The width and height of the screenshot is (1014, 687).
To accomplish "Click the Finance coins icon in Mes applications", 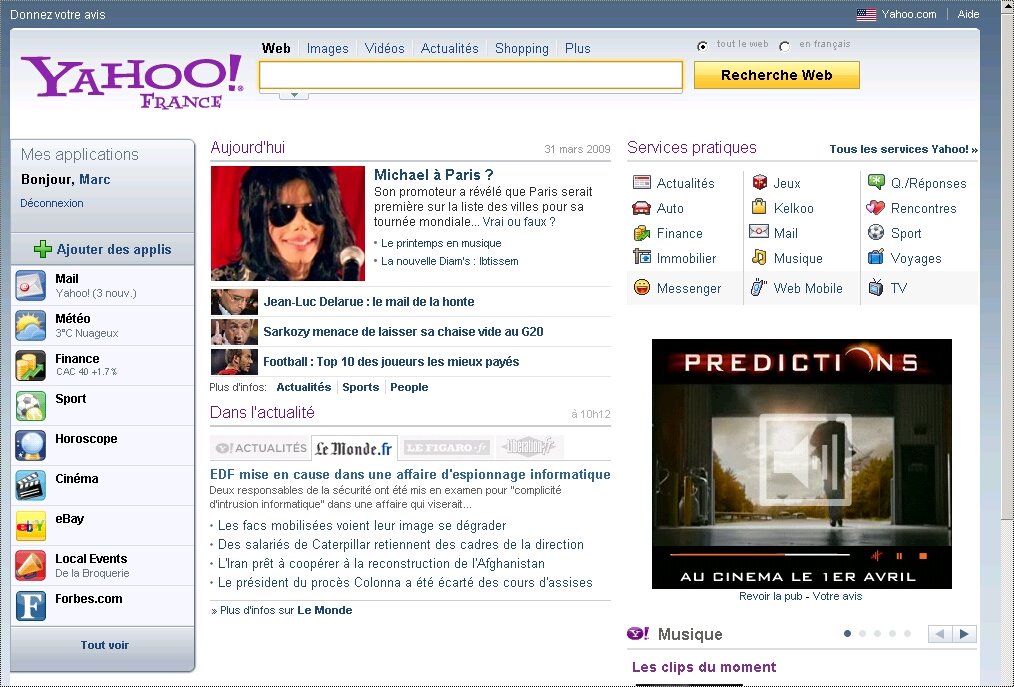I will [x=30, y=365].
